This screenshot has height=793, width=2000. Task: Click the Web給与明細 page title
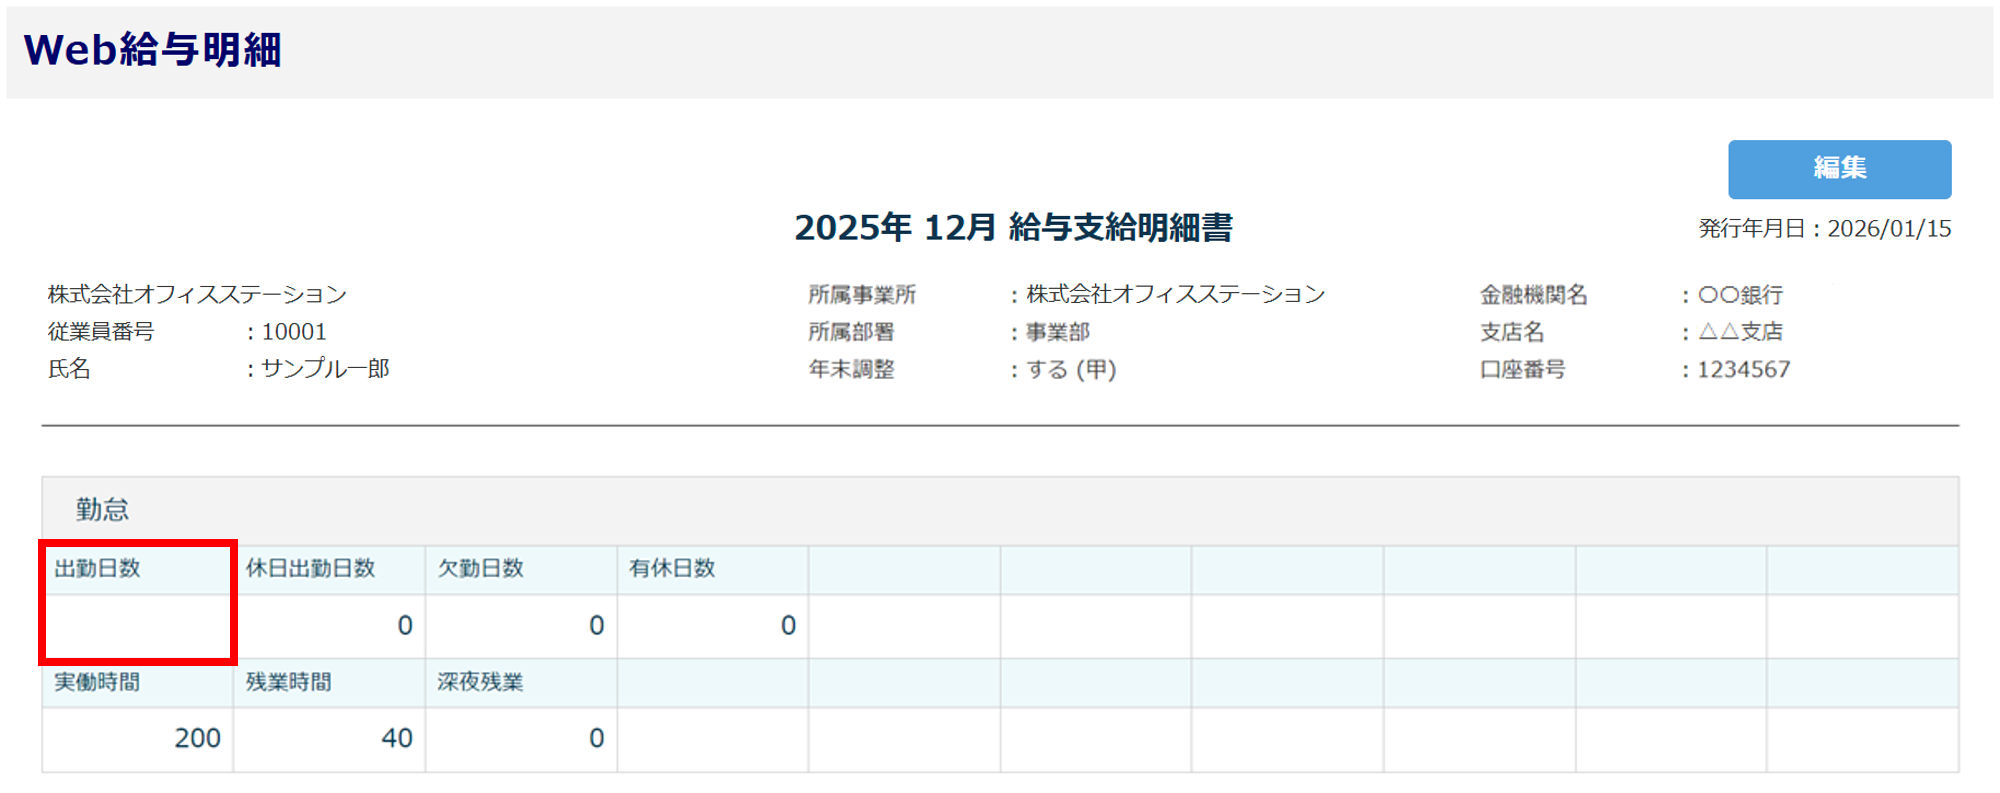152,50
